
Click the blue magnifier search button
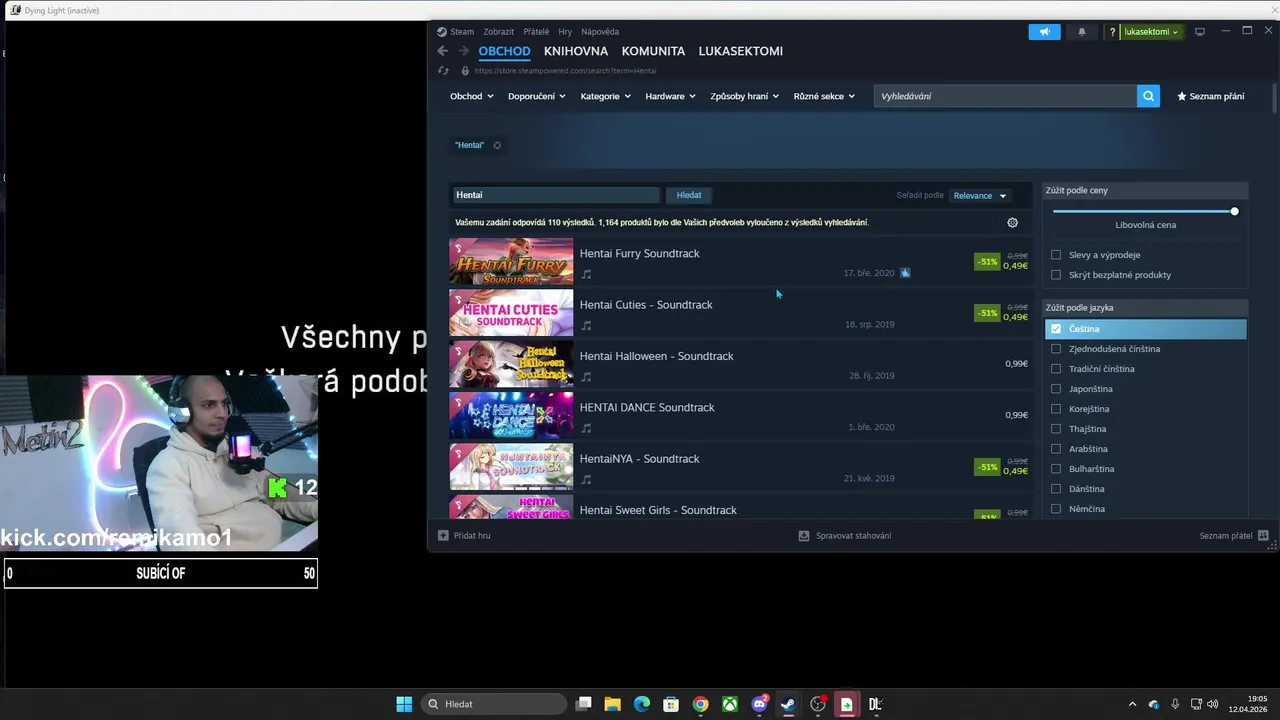point(1148,96)
